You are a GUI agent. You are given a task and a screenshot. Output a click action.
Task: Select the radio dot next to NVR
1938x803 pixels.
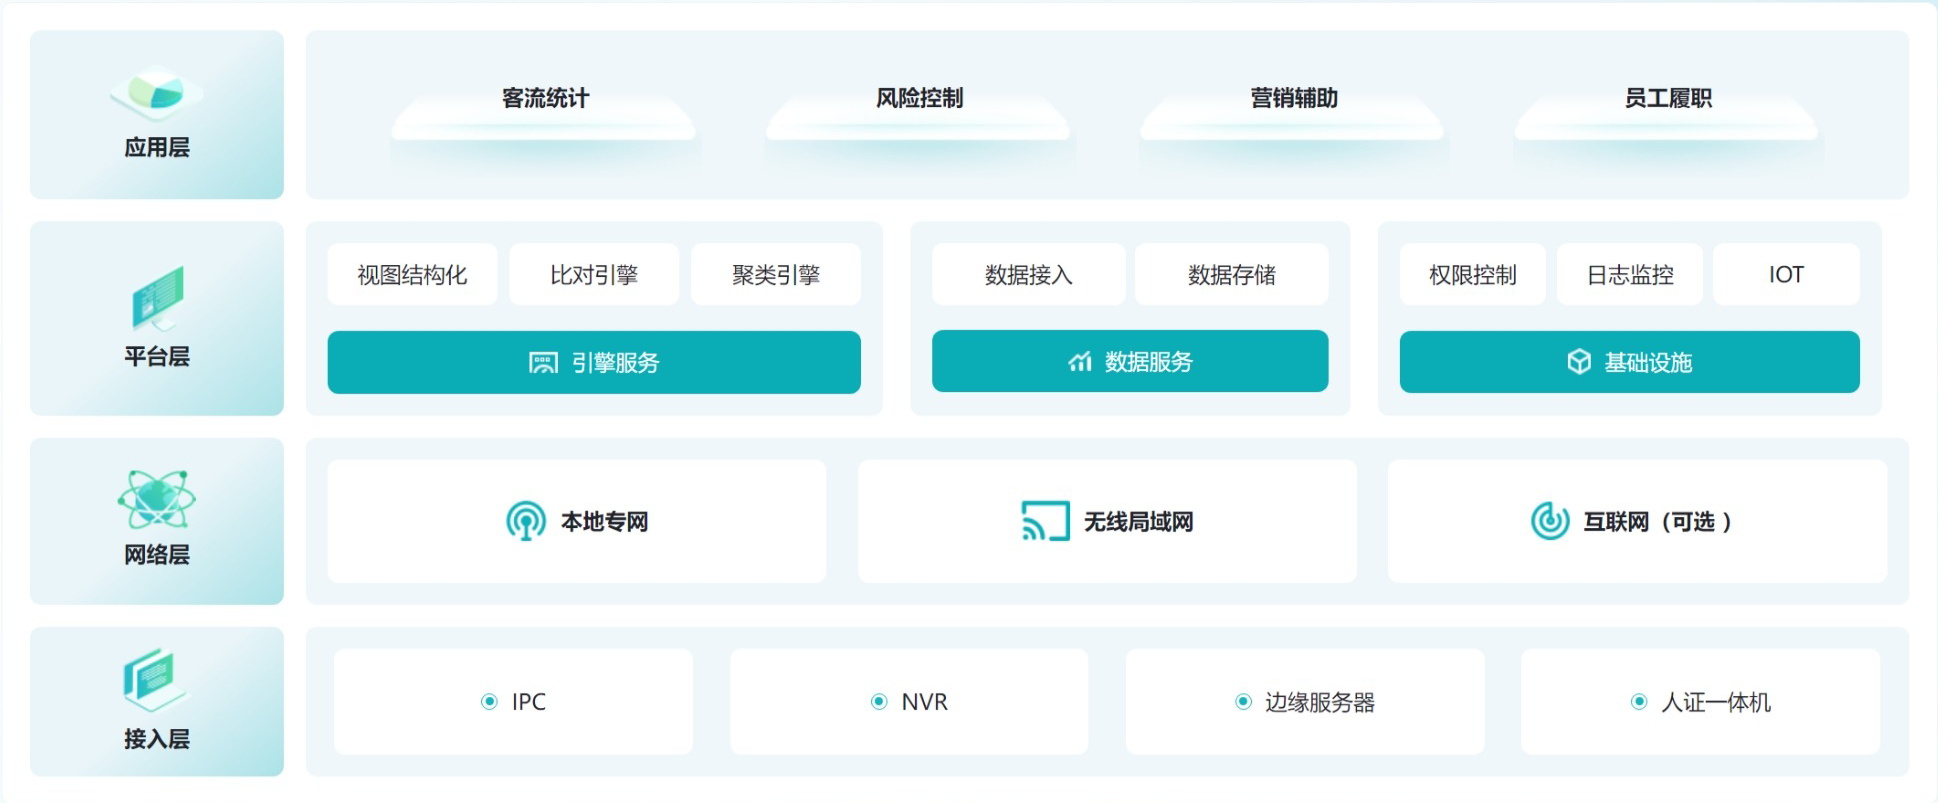click(879, 702)
